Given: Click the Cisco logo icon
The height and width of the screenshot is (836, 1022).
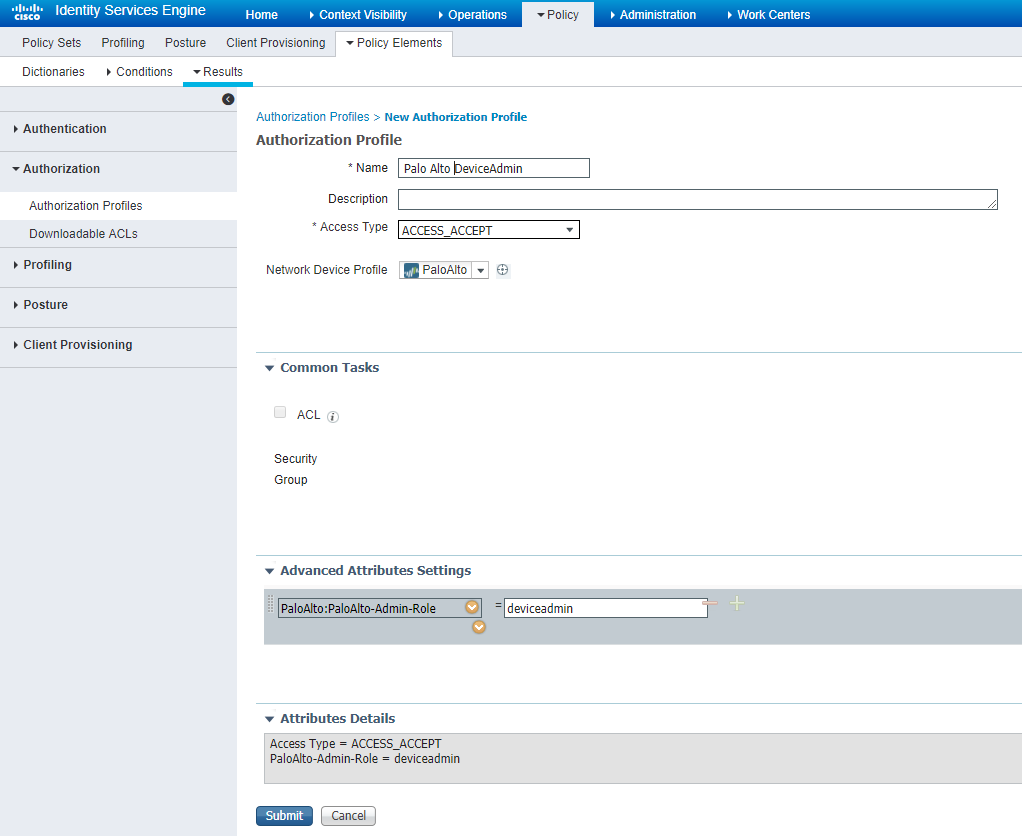Looking at the screenshot, I should (27, 12).
